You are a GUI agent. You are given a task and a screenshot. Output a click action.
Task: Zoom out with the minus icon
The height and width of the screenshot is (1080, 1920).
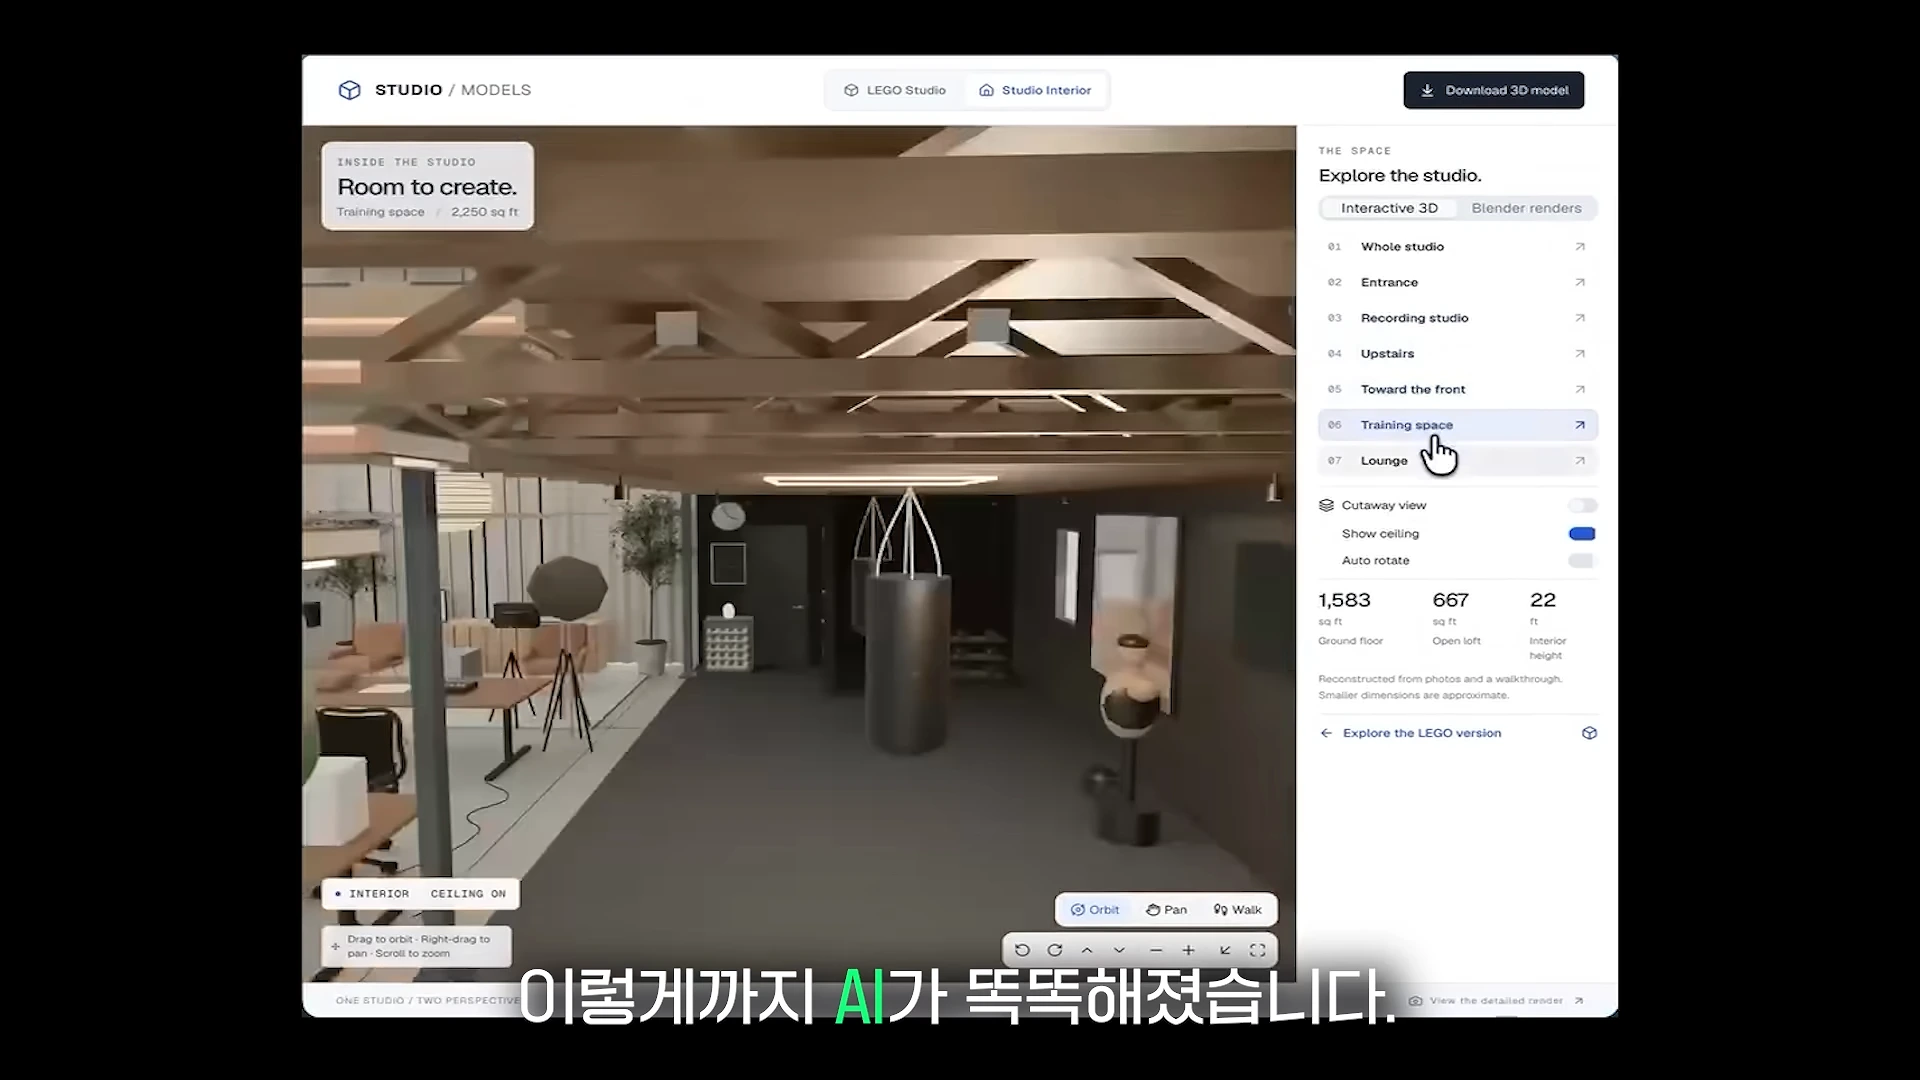tap(1156, 950)
